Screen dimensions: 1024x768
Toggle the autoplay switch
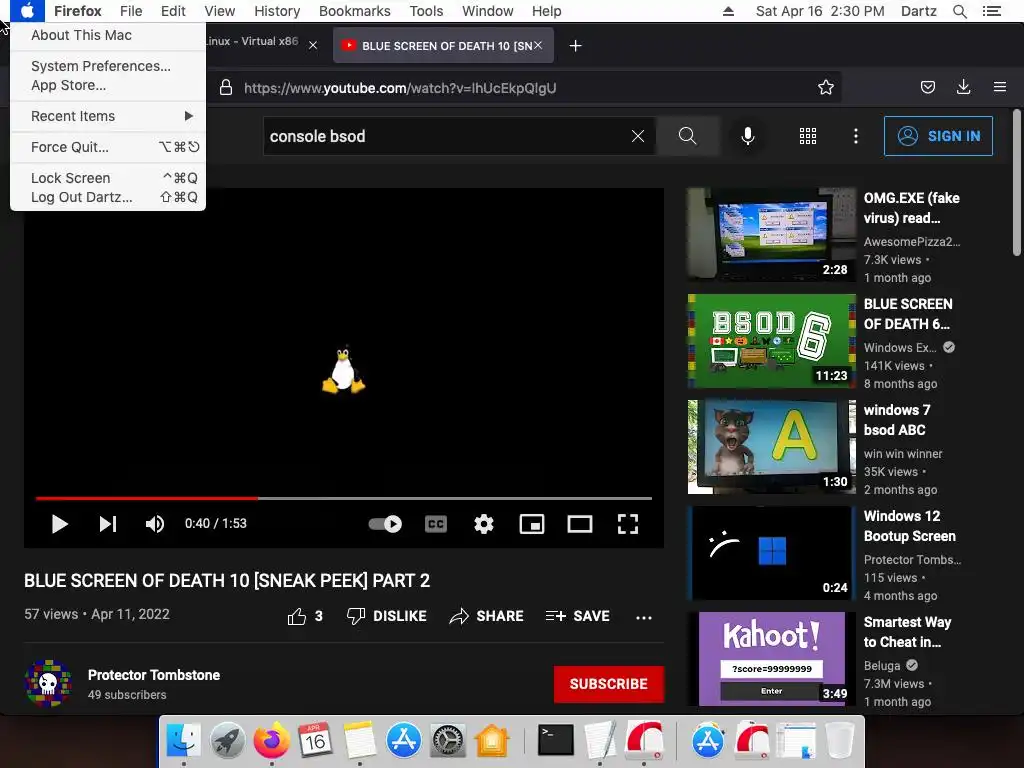tap(385, 524)
